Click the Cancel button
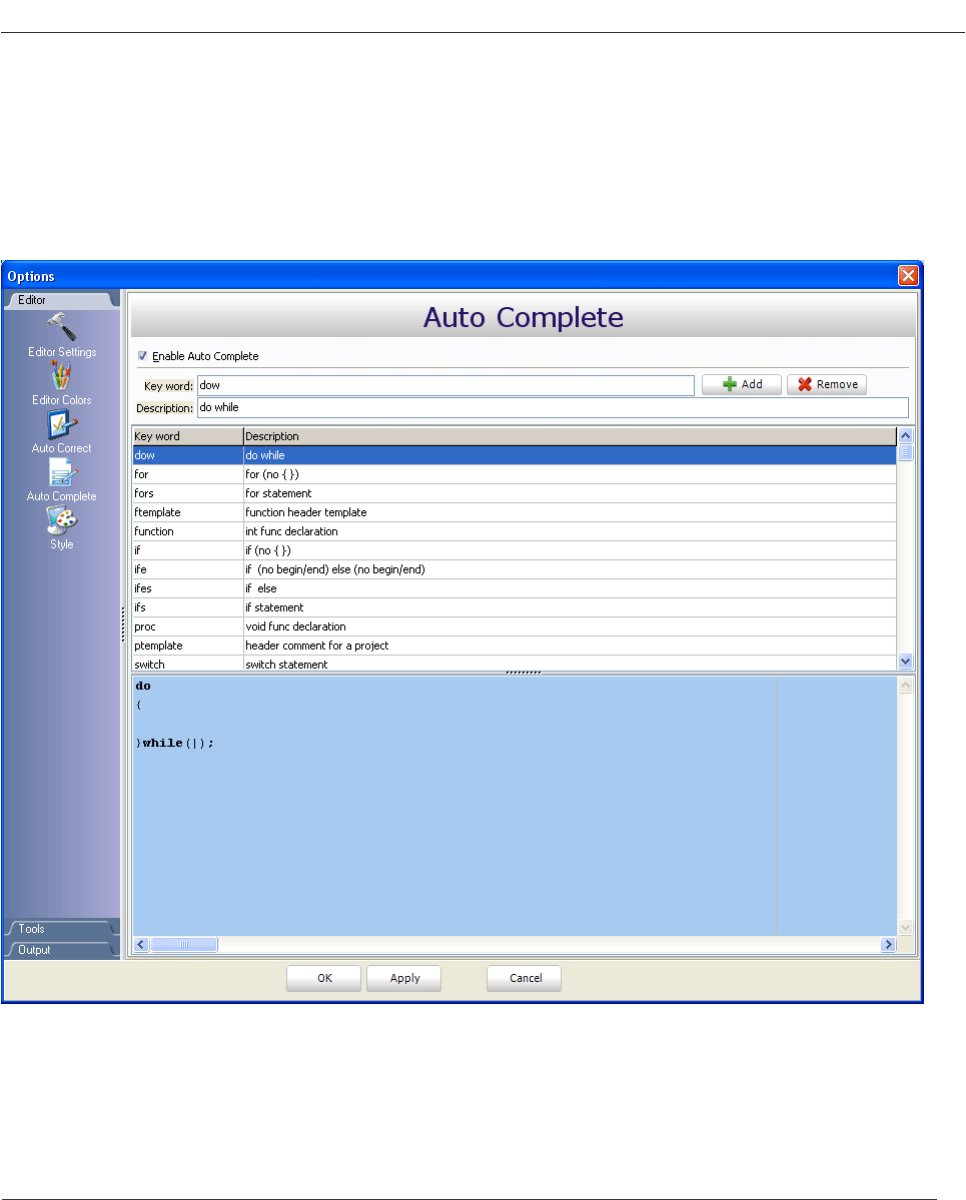Viewport: 966px width, 1200px height. click(525, 978)
